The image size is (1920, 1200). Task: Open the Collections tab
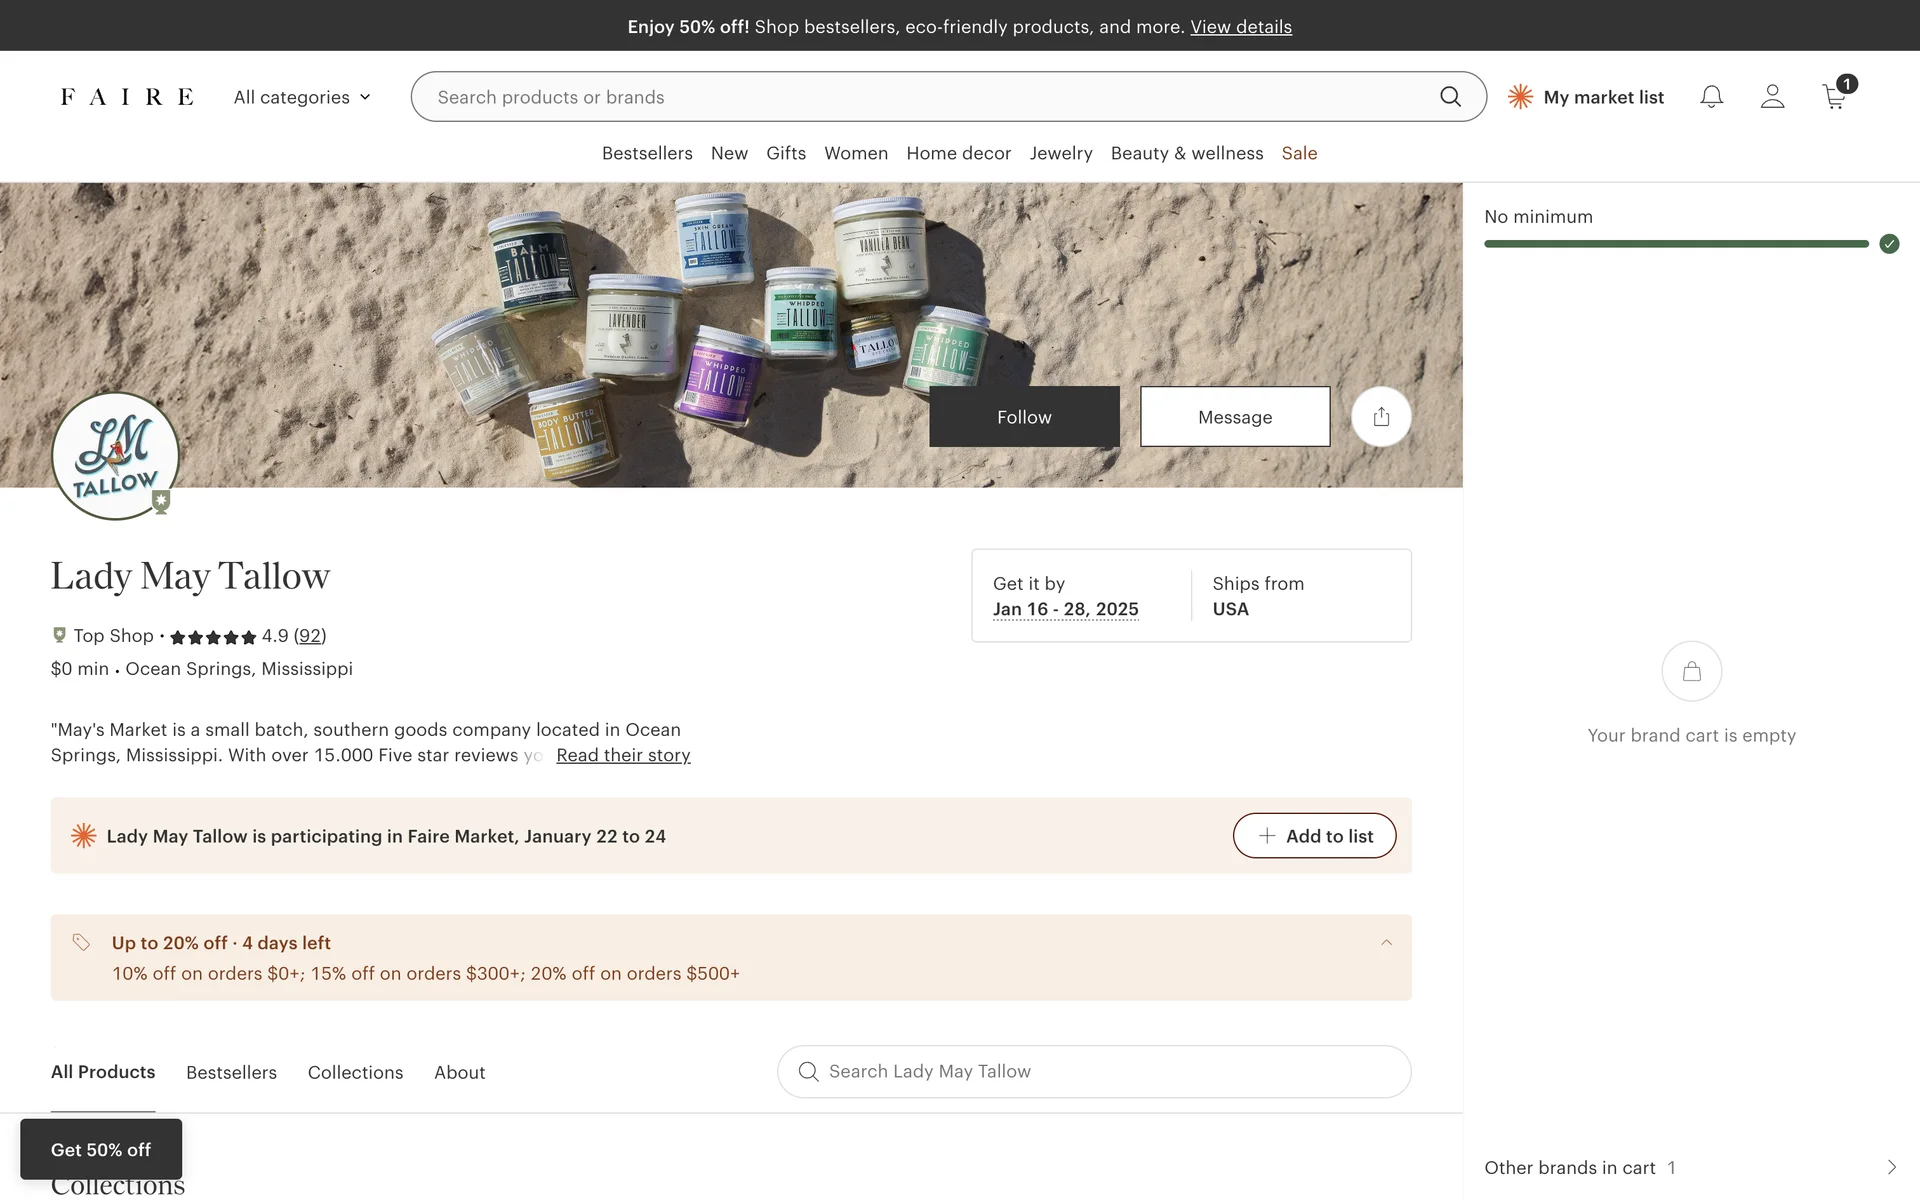[355, 1072]
